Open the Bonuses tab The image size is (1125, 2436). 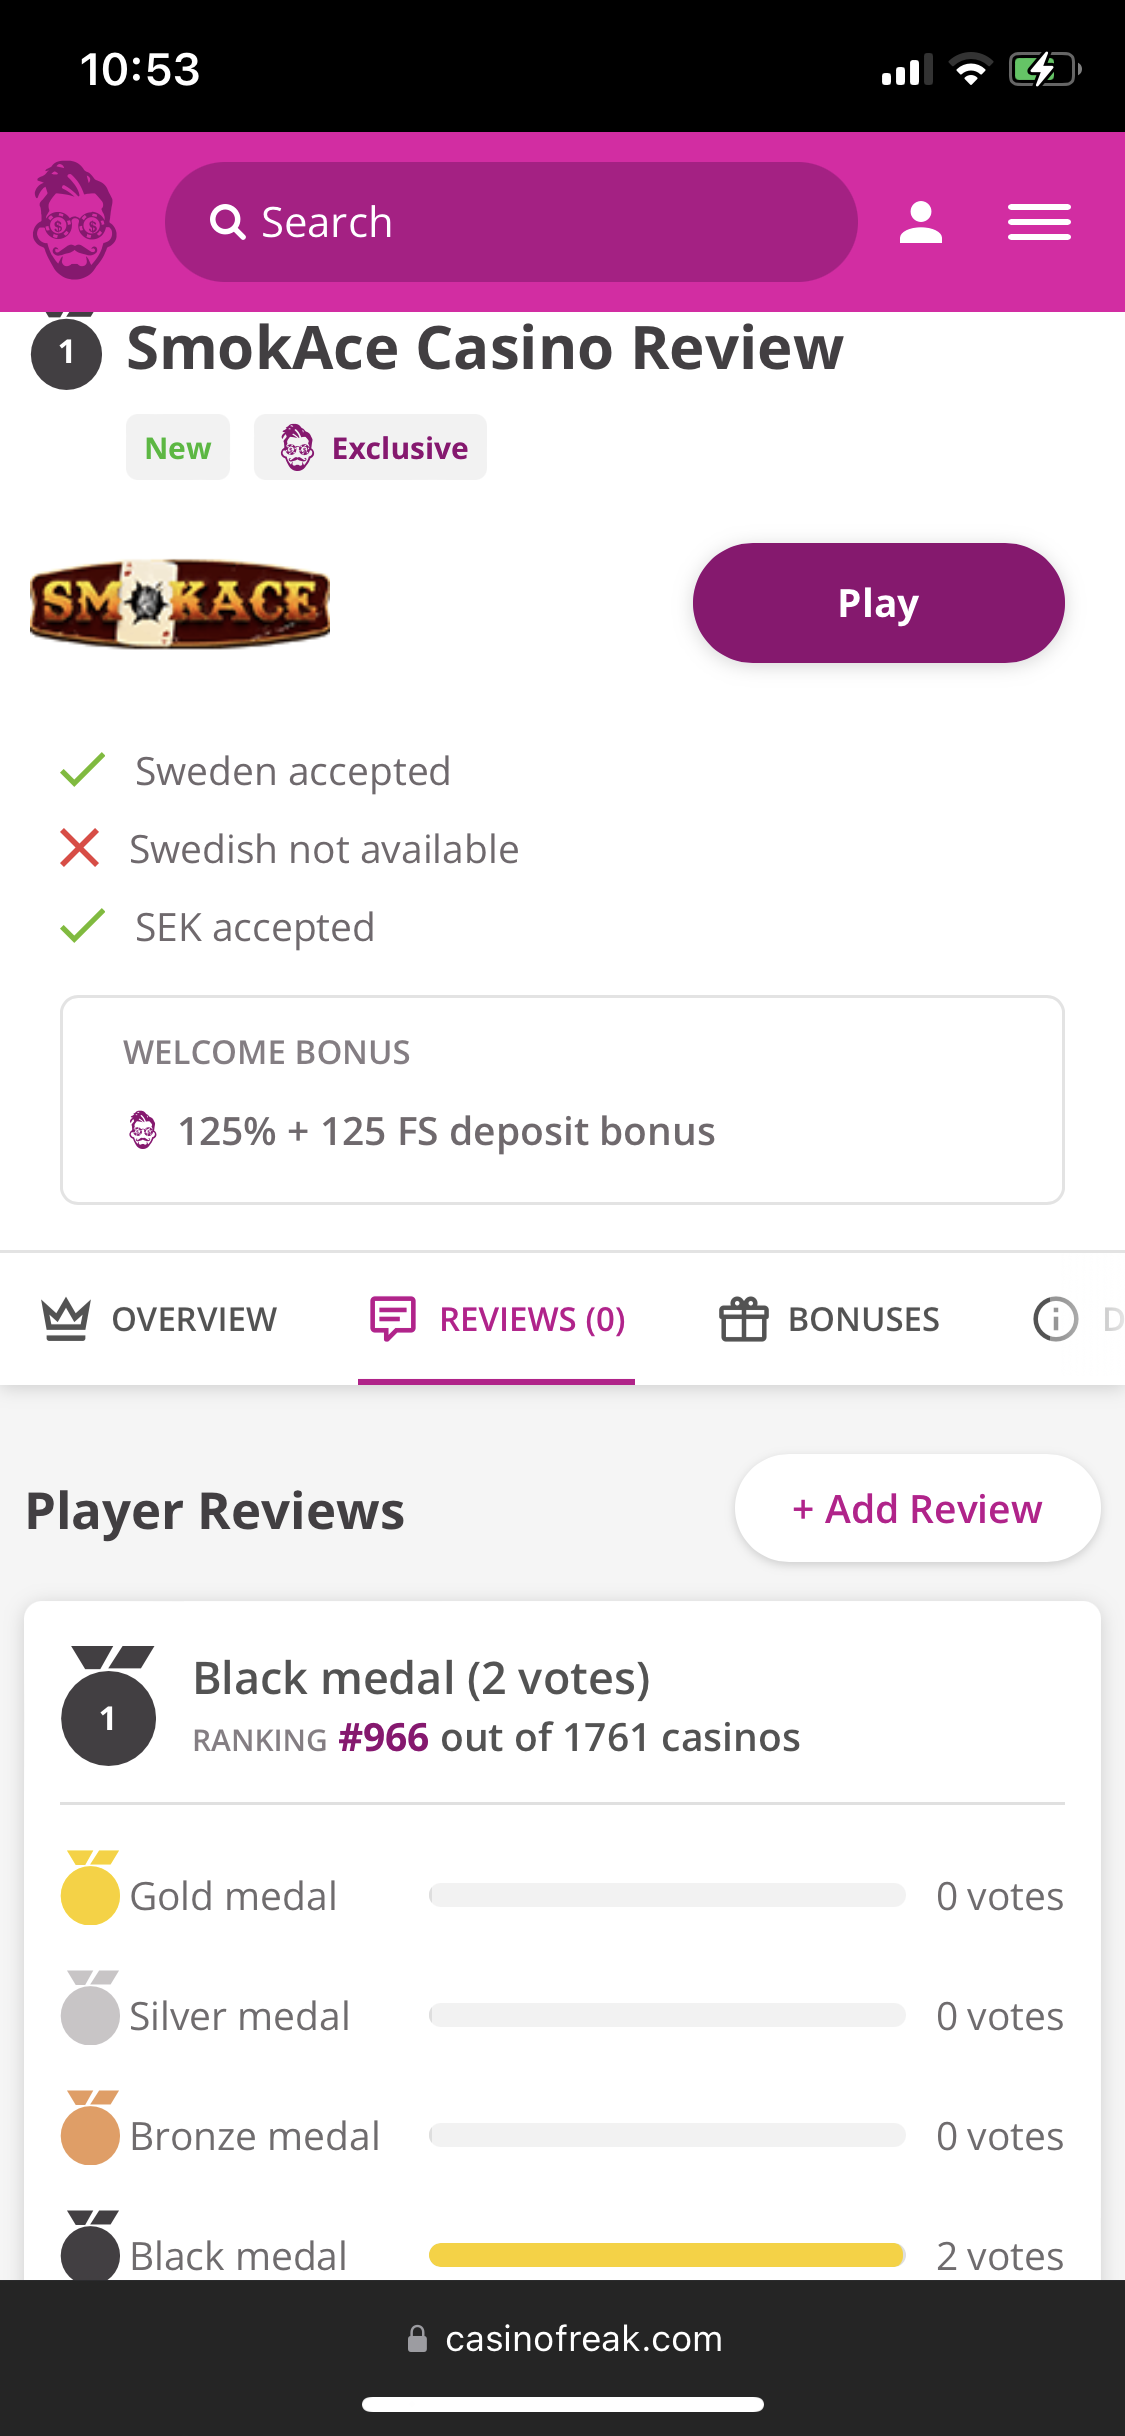863,1320
